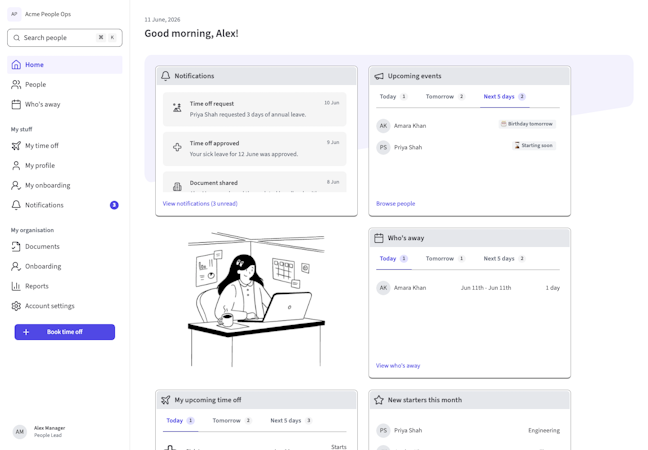Open the Documents icon in sidebar
This screenshot has height=450, width=648.
(16, 247)
